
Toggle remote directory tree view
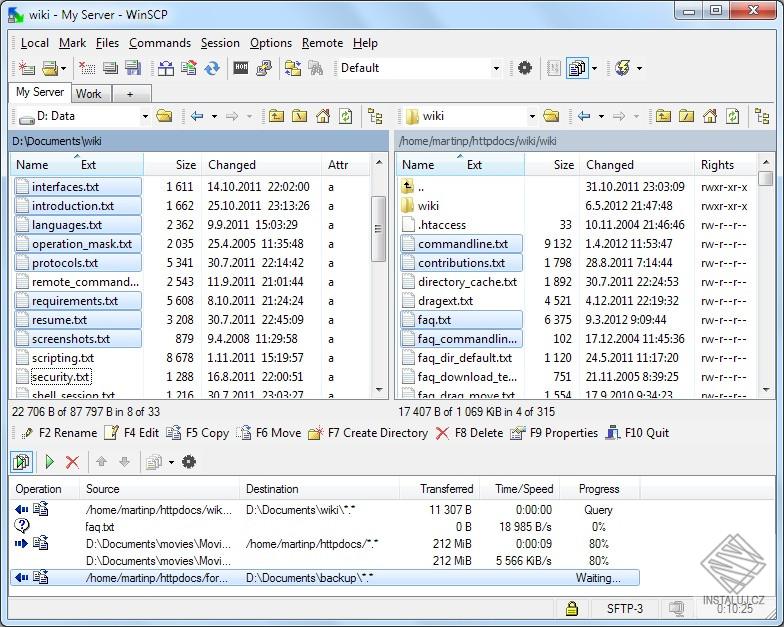762,116
